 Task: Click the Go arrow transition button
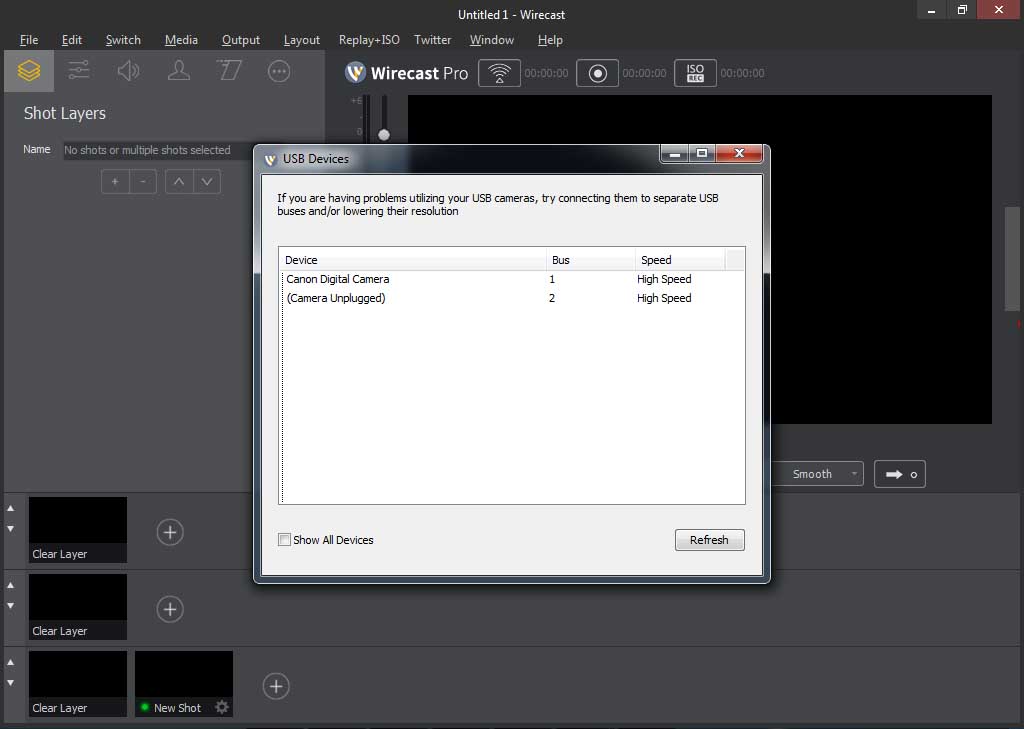click(900, 474)
